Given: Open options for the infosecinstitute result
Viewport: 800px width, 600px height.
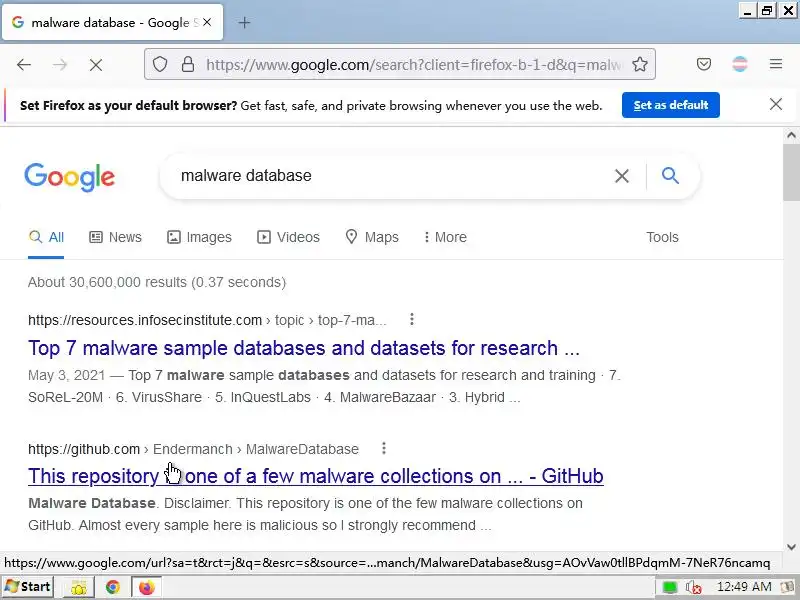Looking at the screenshot, I should point(412,319).
